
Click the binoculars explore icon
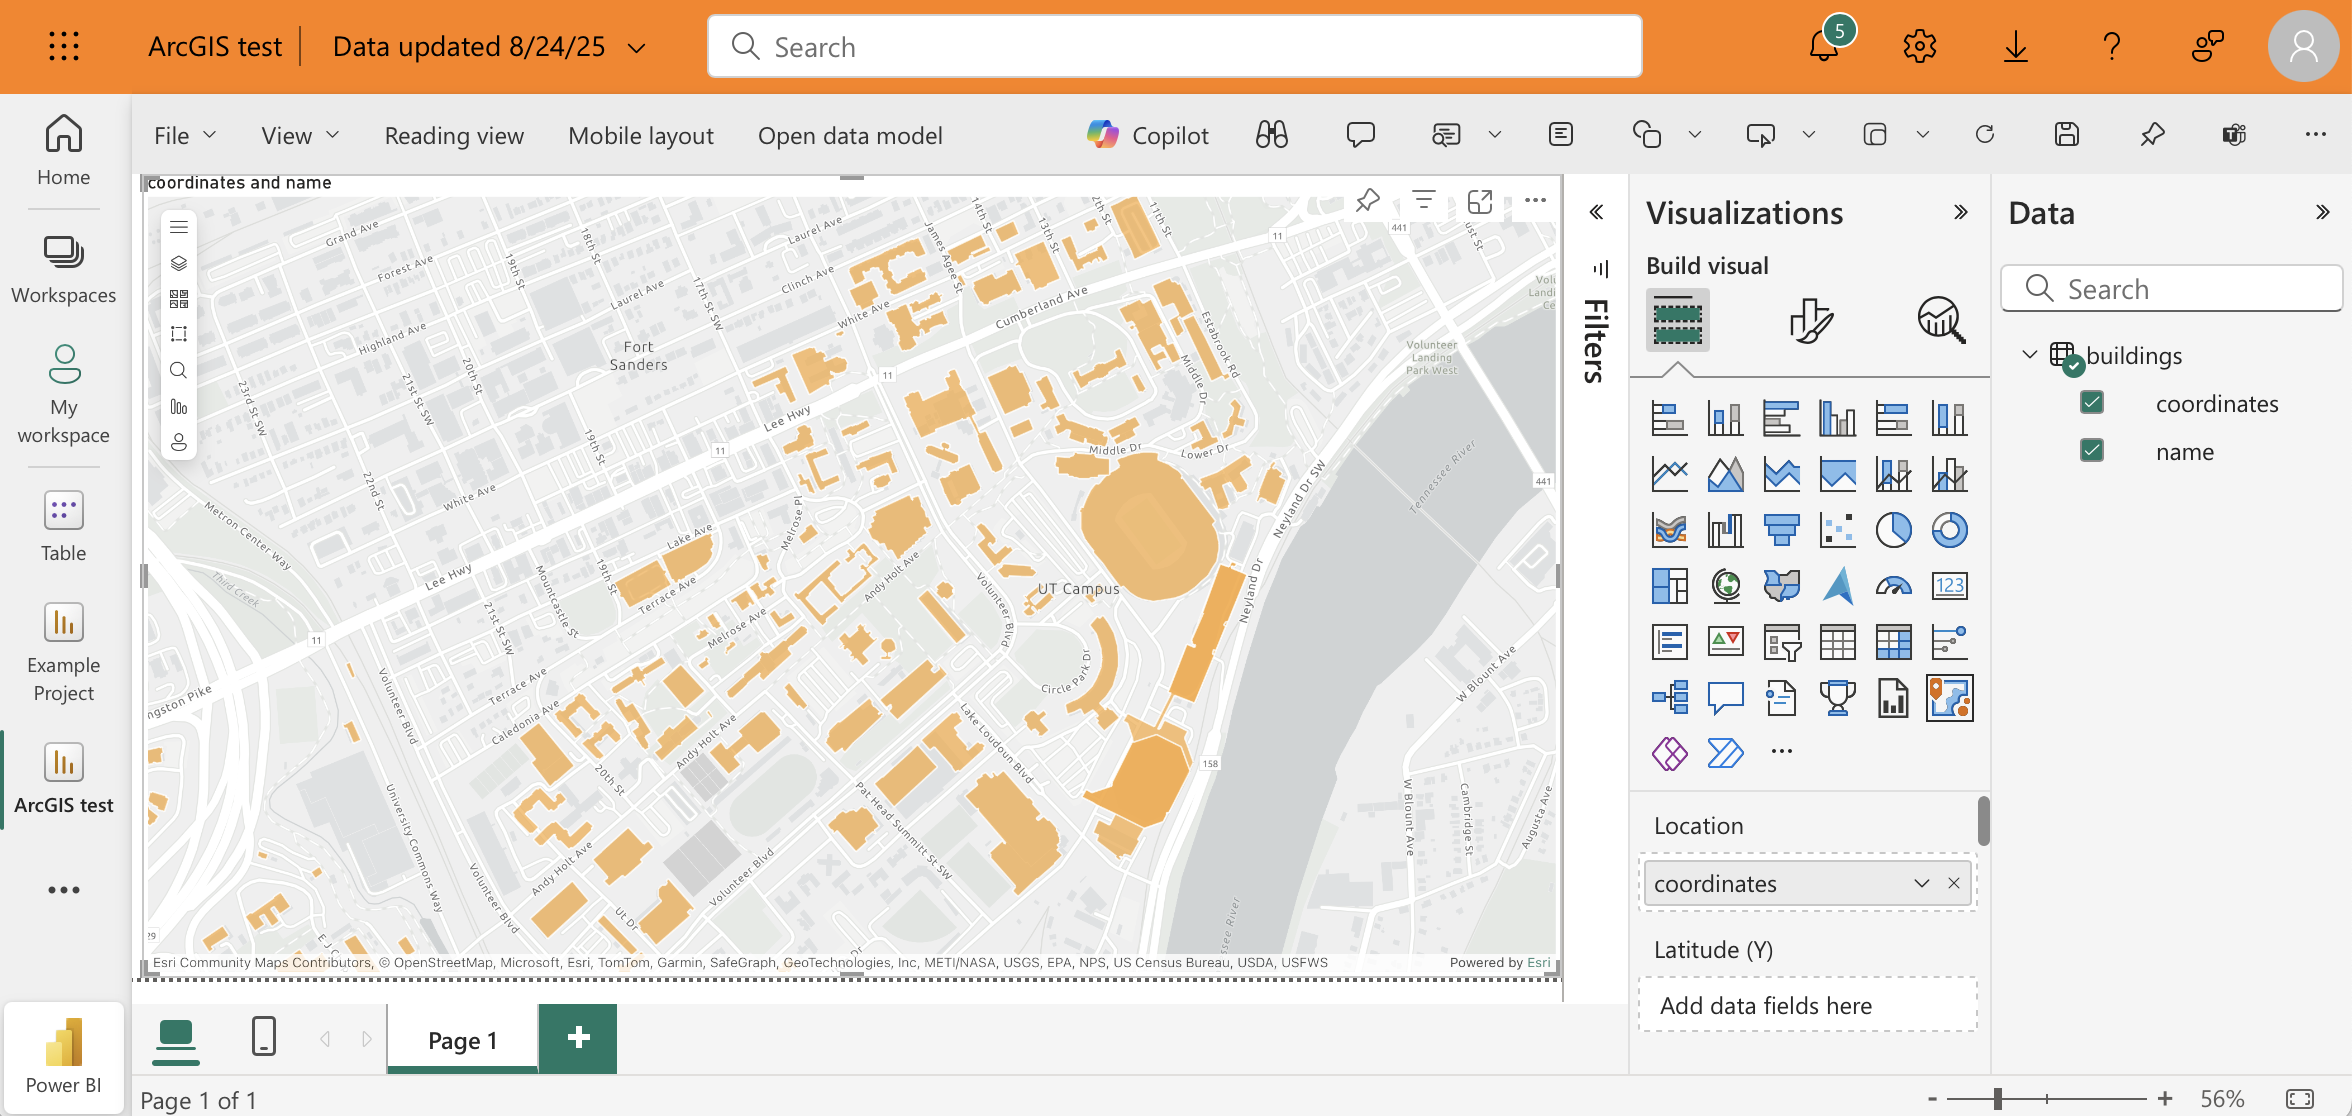pos(1272,135)
